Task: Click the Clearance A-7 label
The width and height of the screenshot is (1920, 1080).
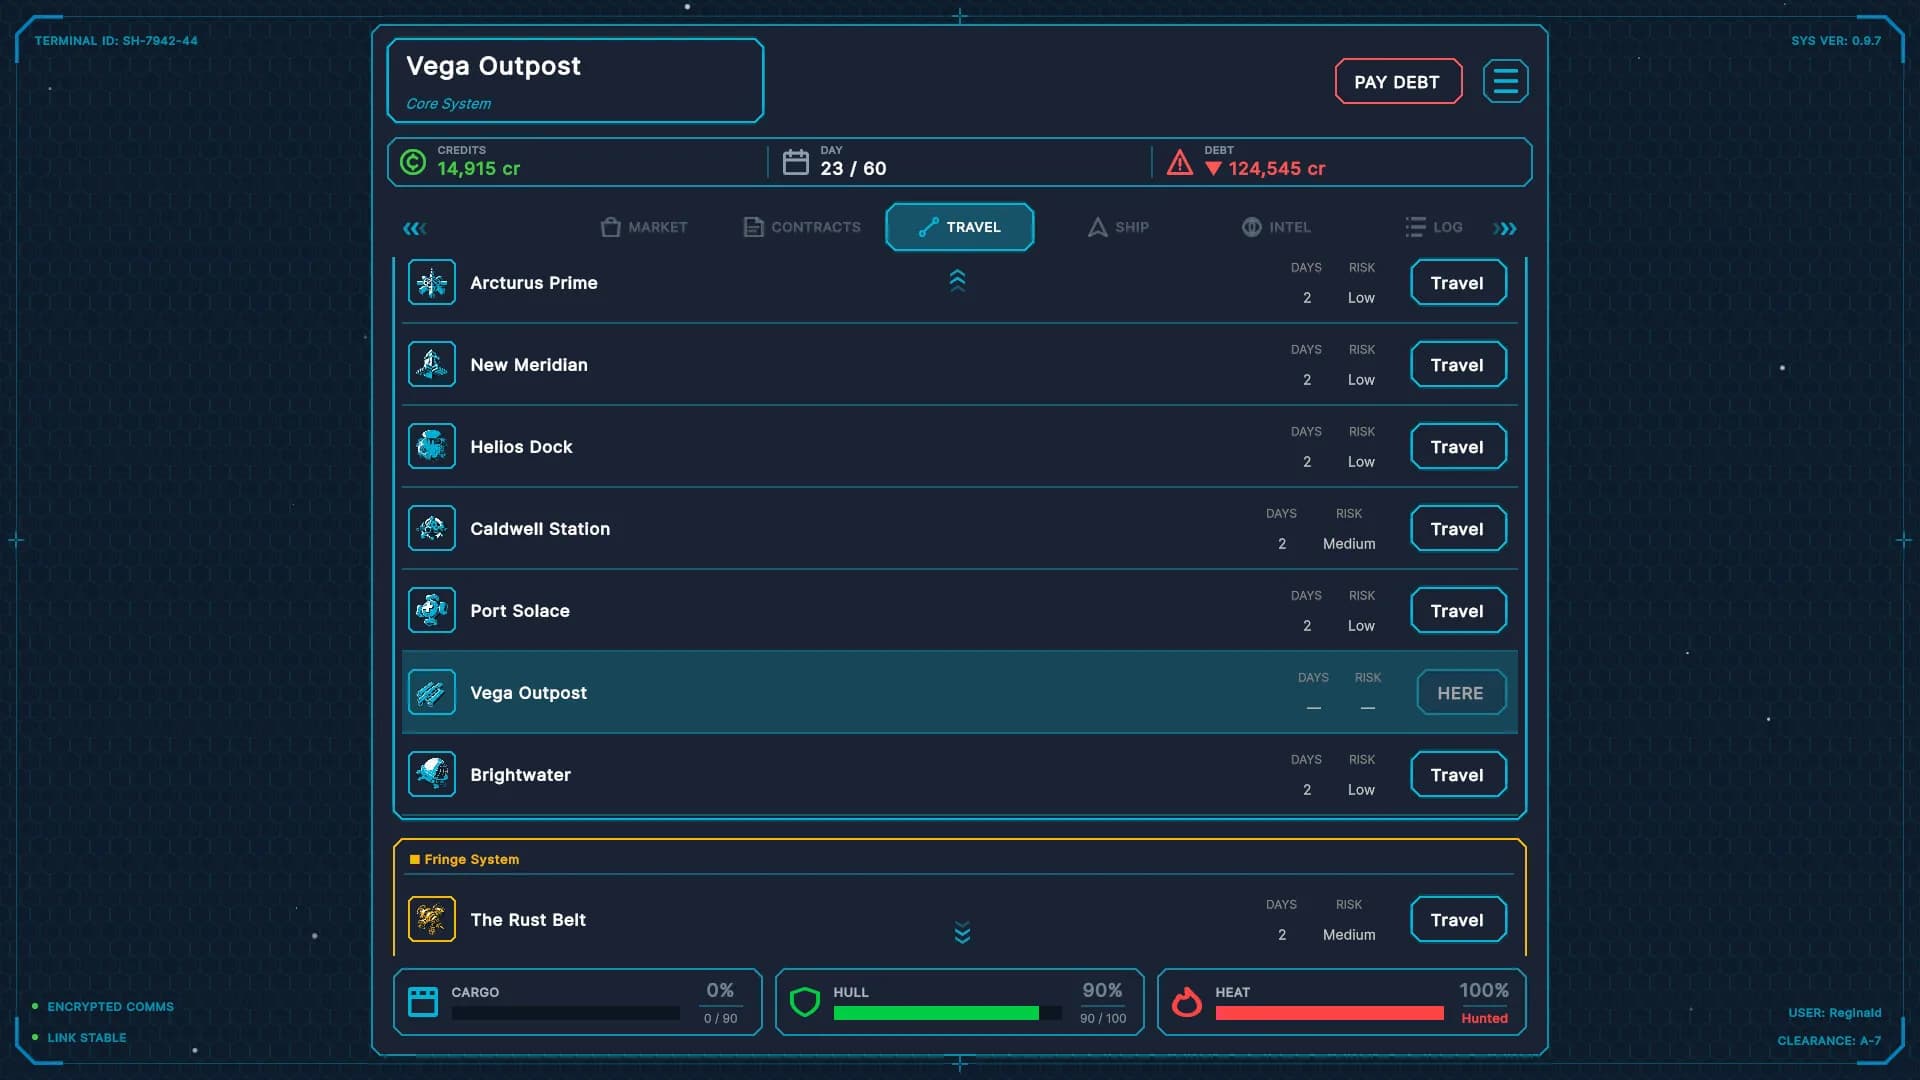Action: pyautogui.click(x=1829, y=1041)
